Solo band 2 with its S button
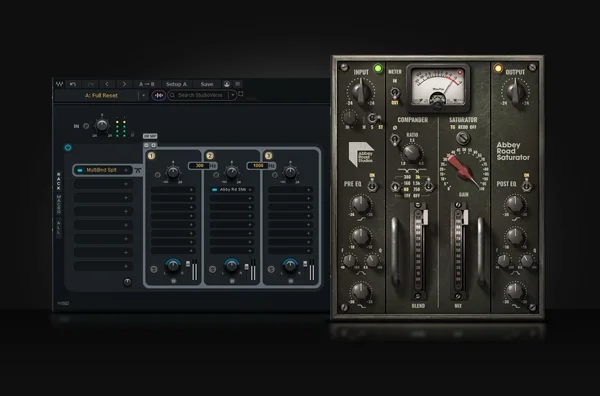600x396 pixels. (212, 270)
